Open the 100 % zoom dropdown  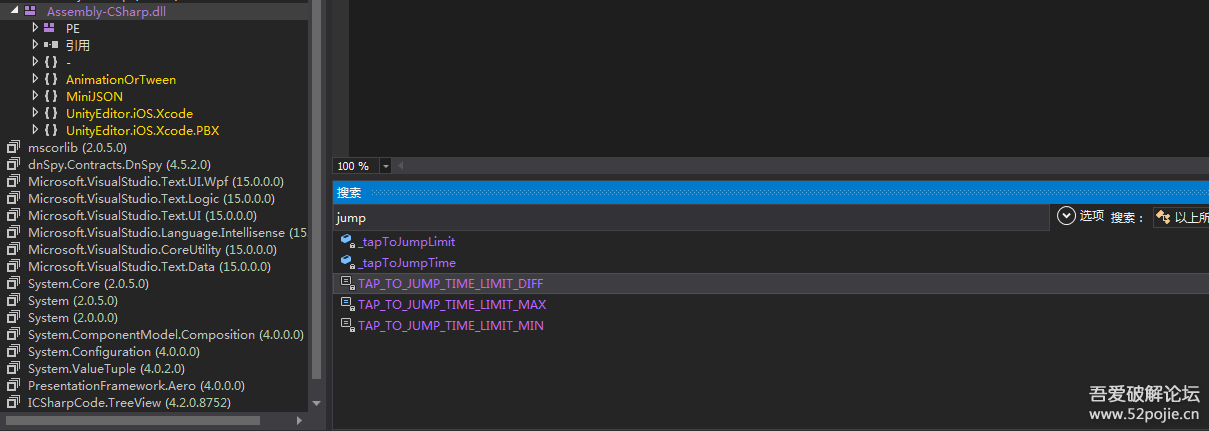tap(386, 166)
